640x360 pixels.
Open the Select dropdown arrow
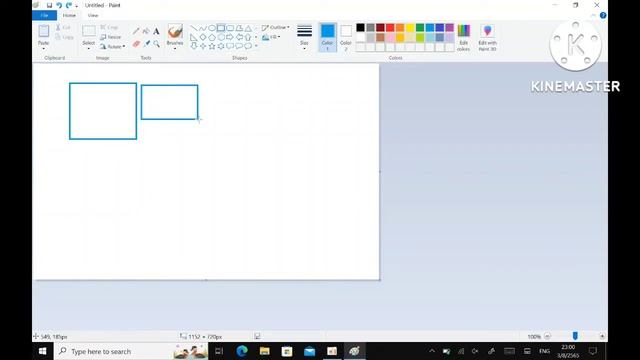point(89,49)
